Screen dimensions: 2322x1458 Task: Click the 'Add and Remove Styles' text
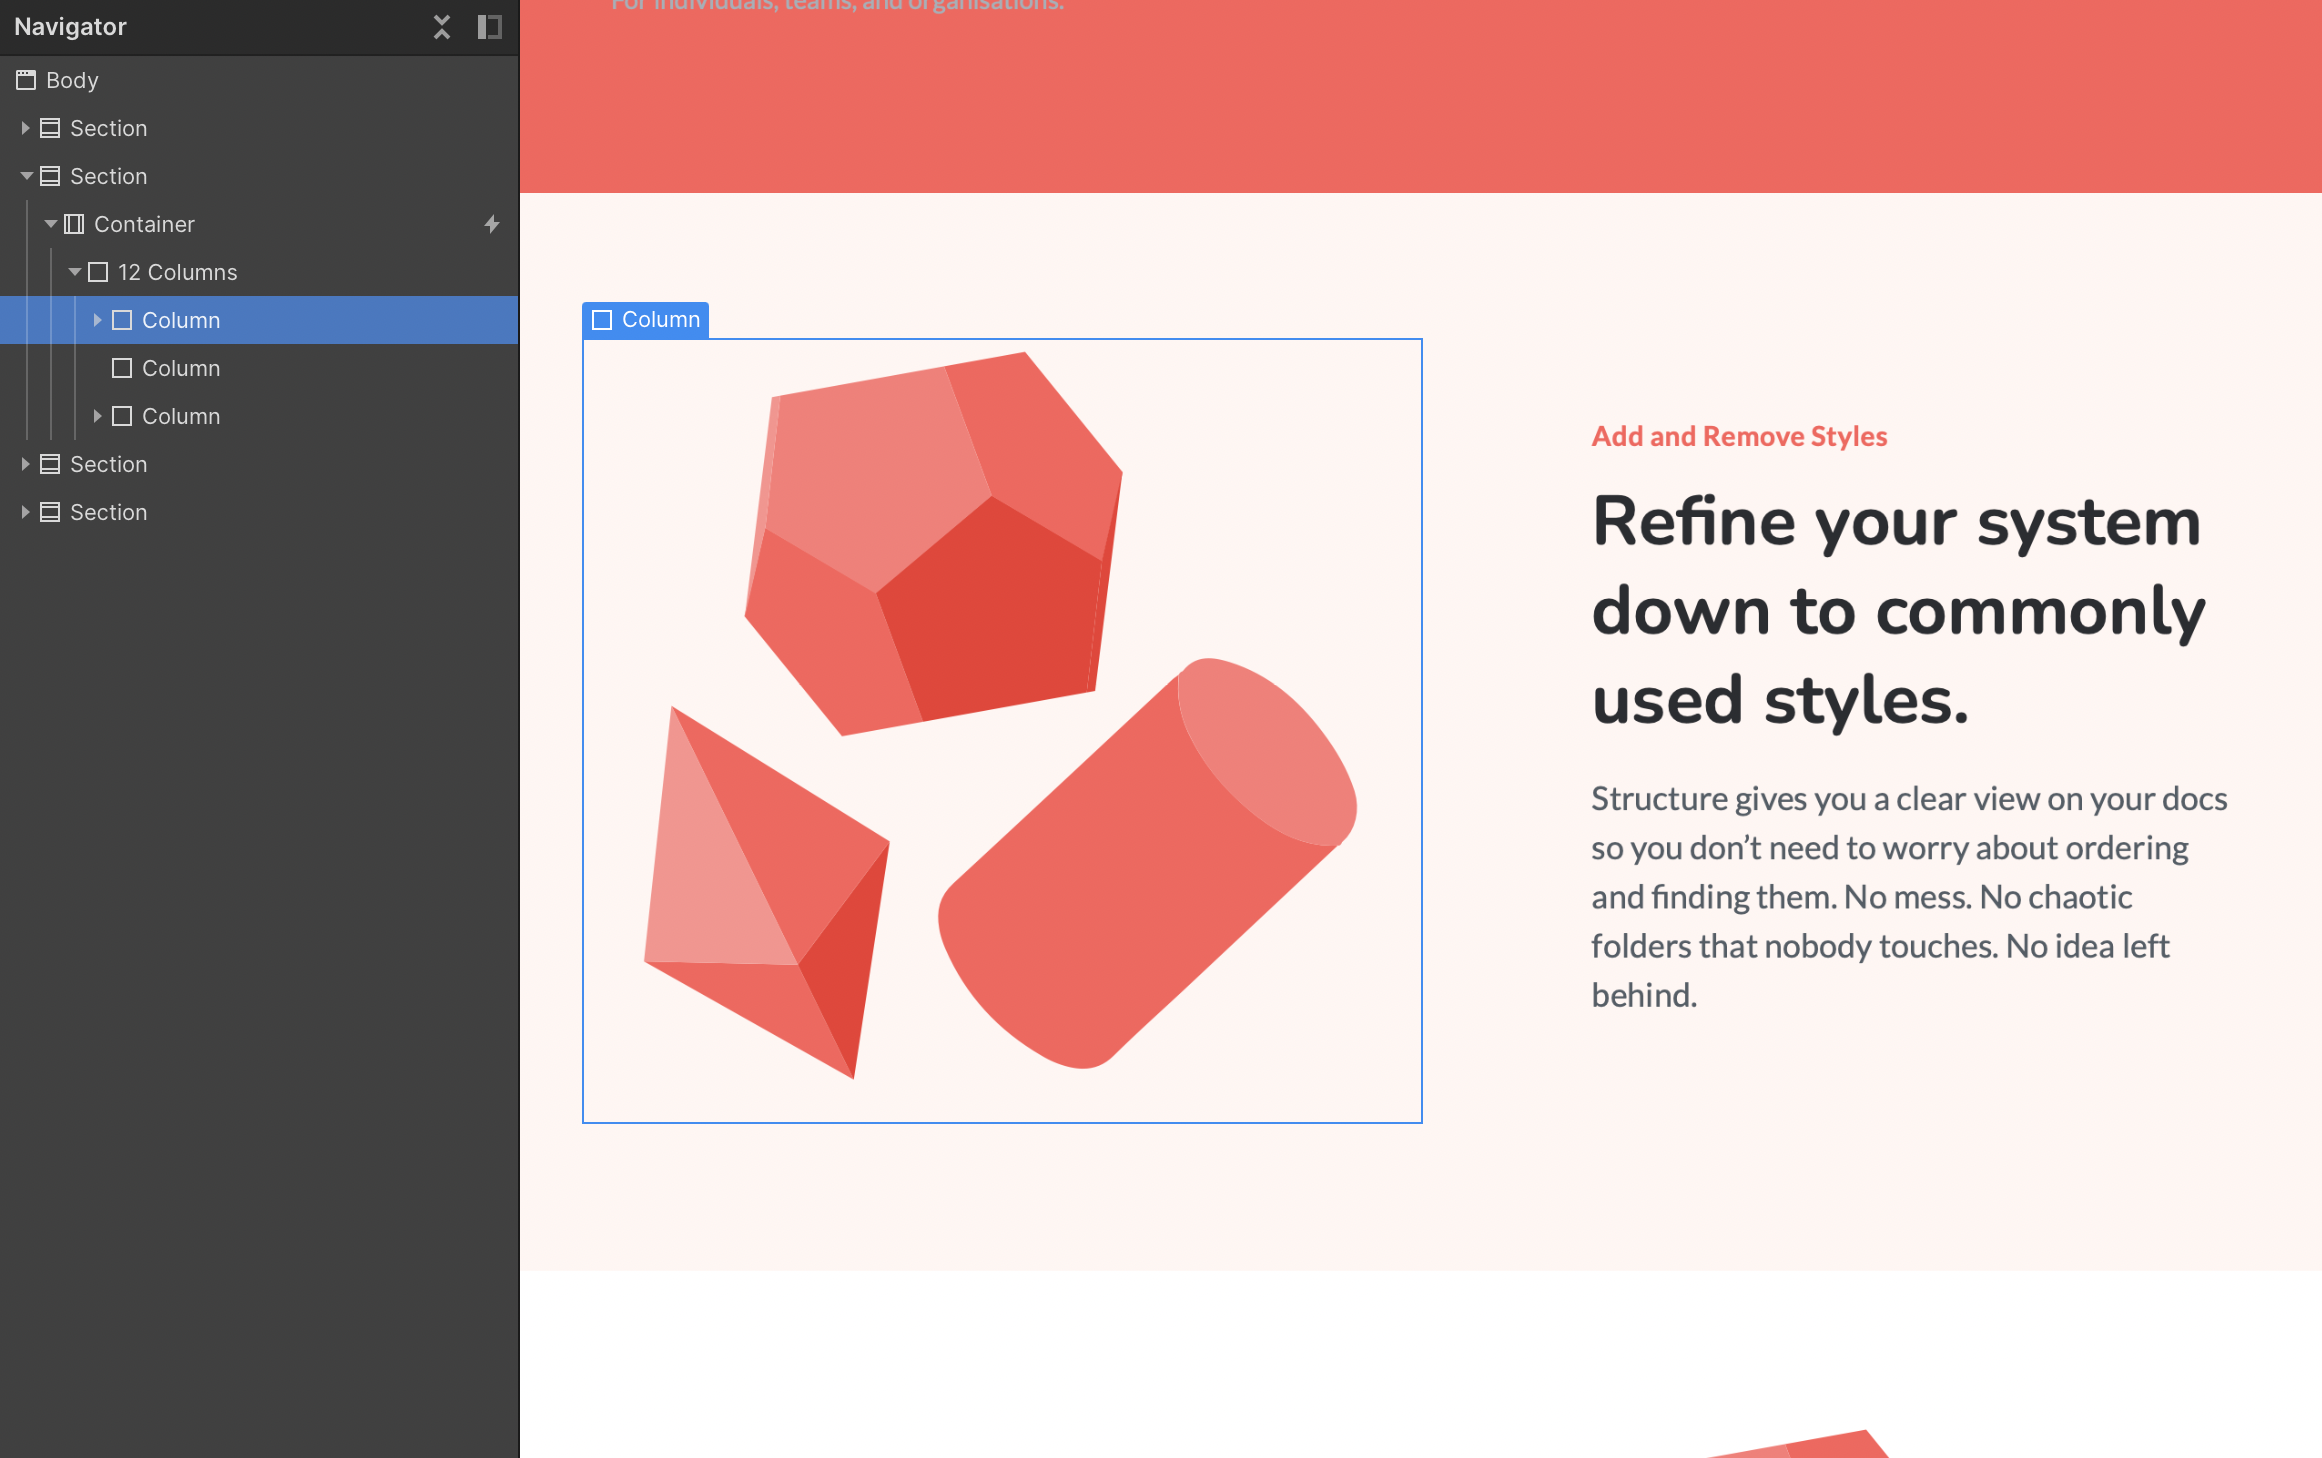(1739, 436)
